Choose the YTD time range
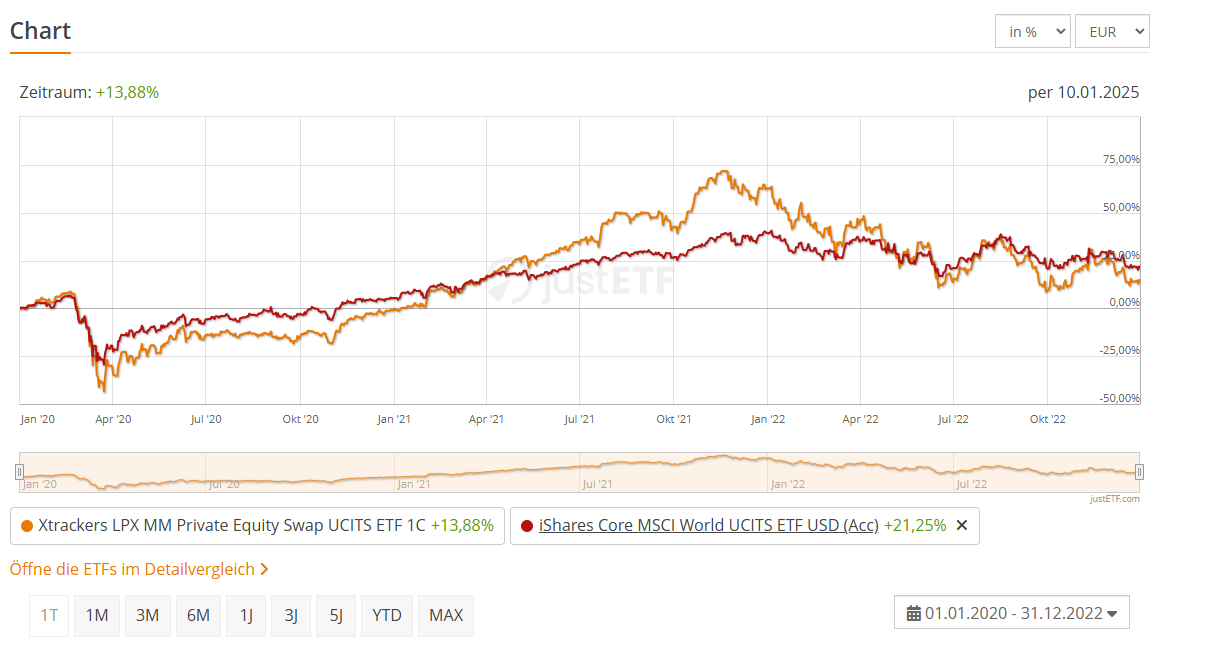The image size is (1226, 651). pos(387,615)
